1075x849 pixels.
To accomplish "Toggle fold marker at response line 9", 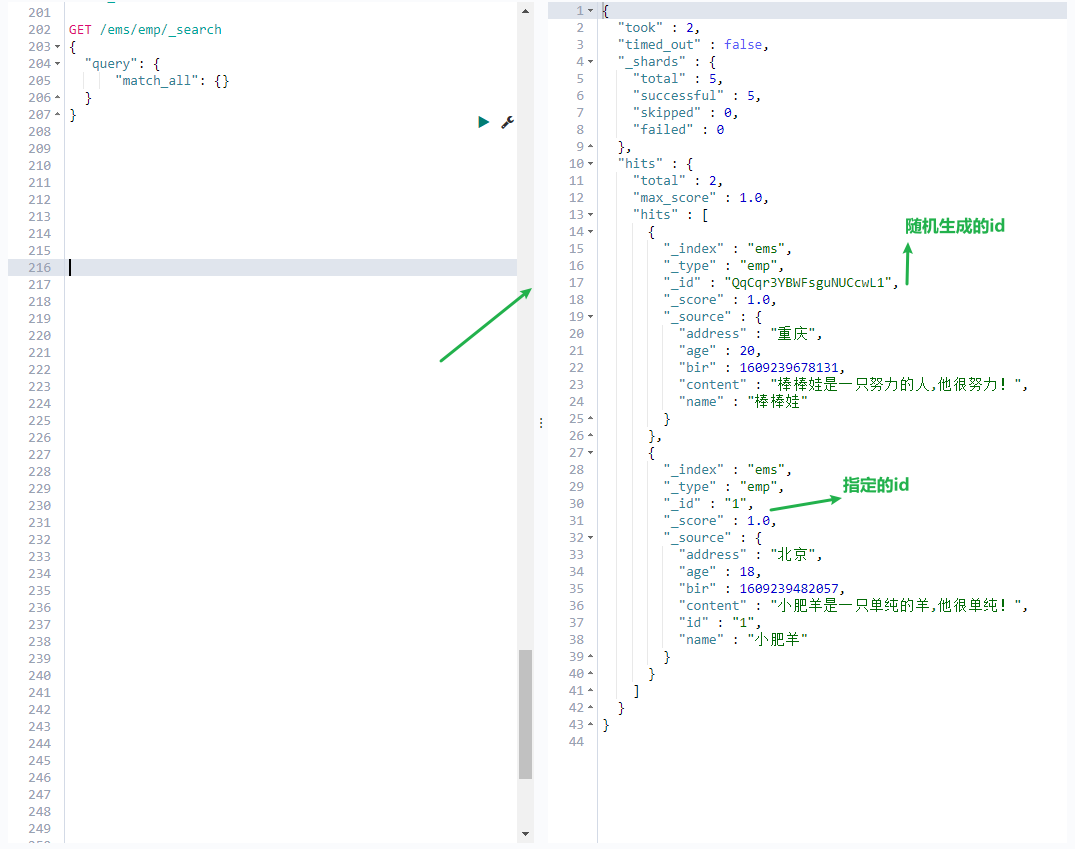I will [x=590, y=147].
